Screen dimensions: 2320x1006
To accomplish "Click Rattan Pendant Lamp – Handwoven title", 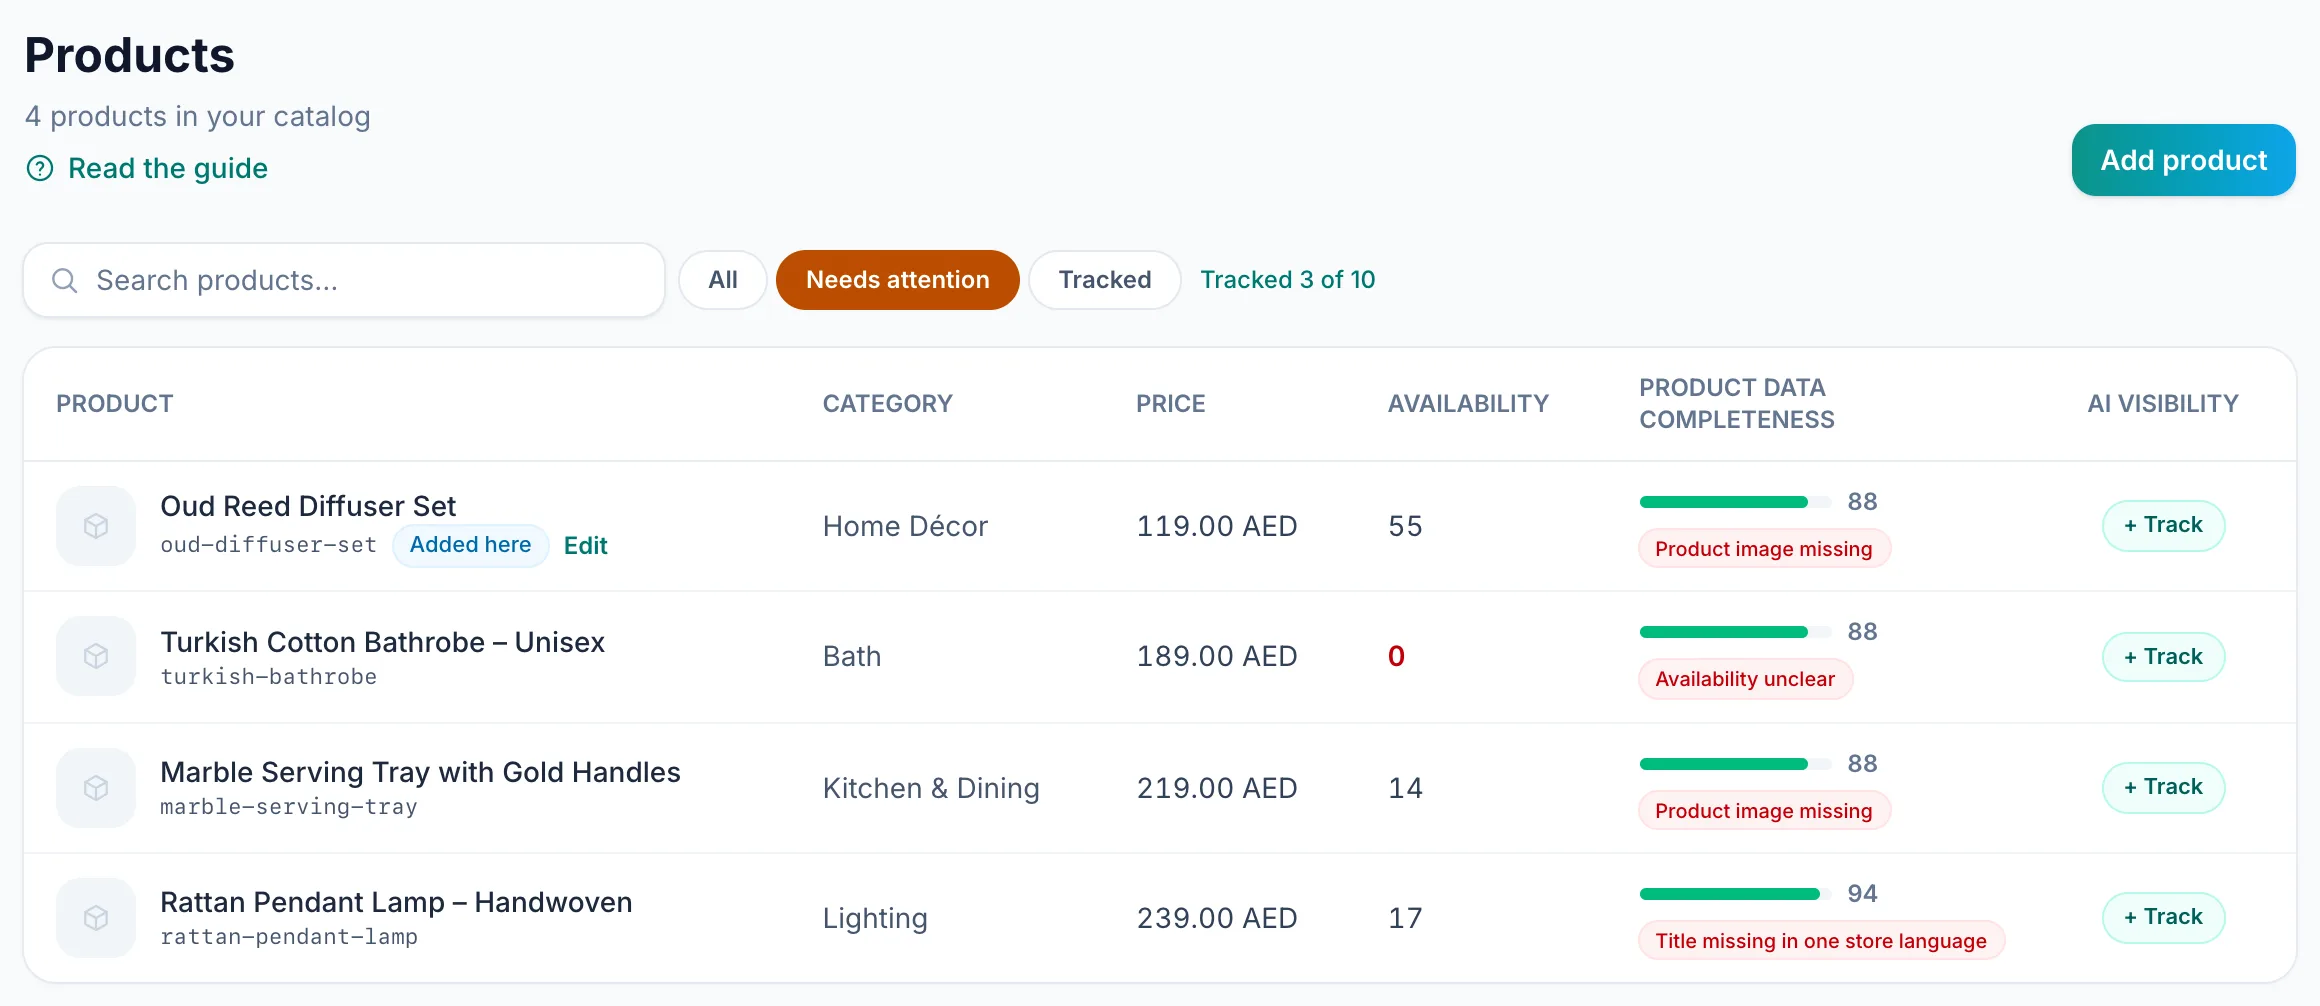I will [x=396, y=902].
